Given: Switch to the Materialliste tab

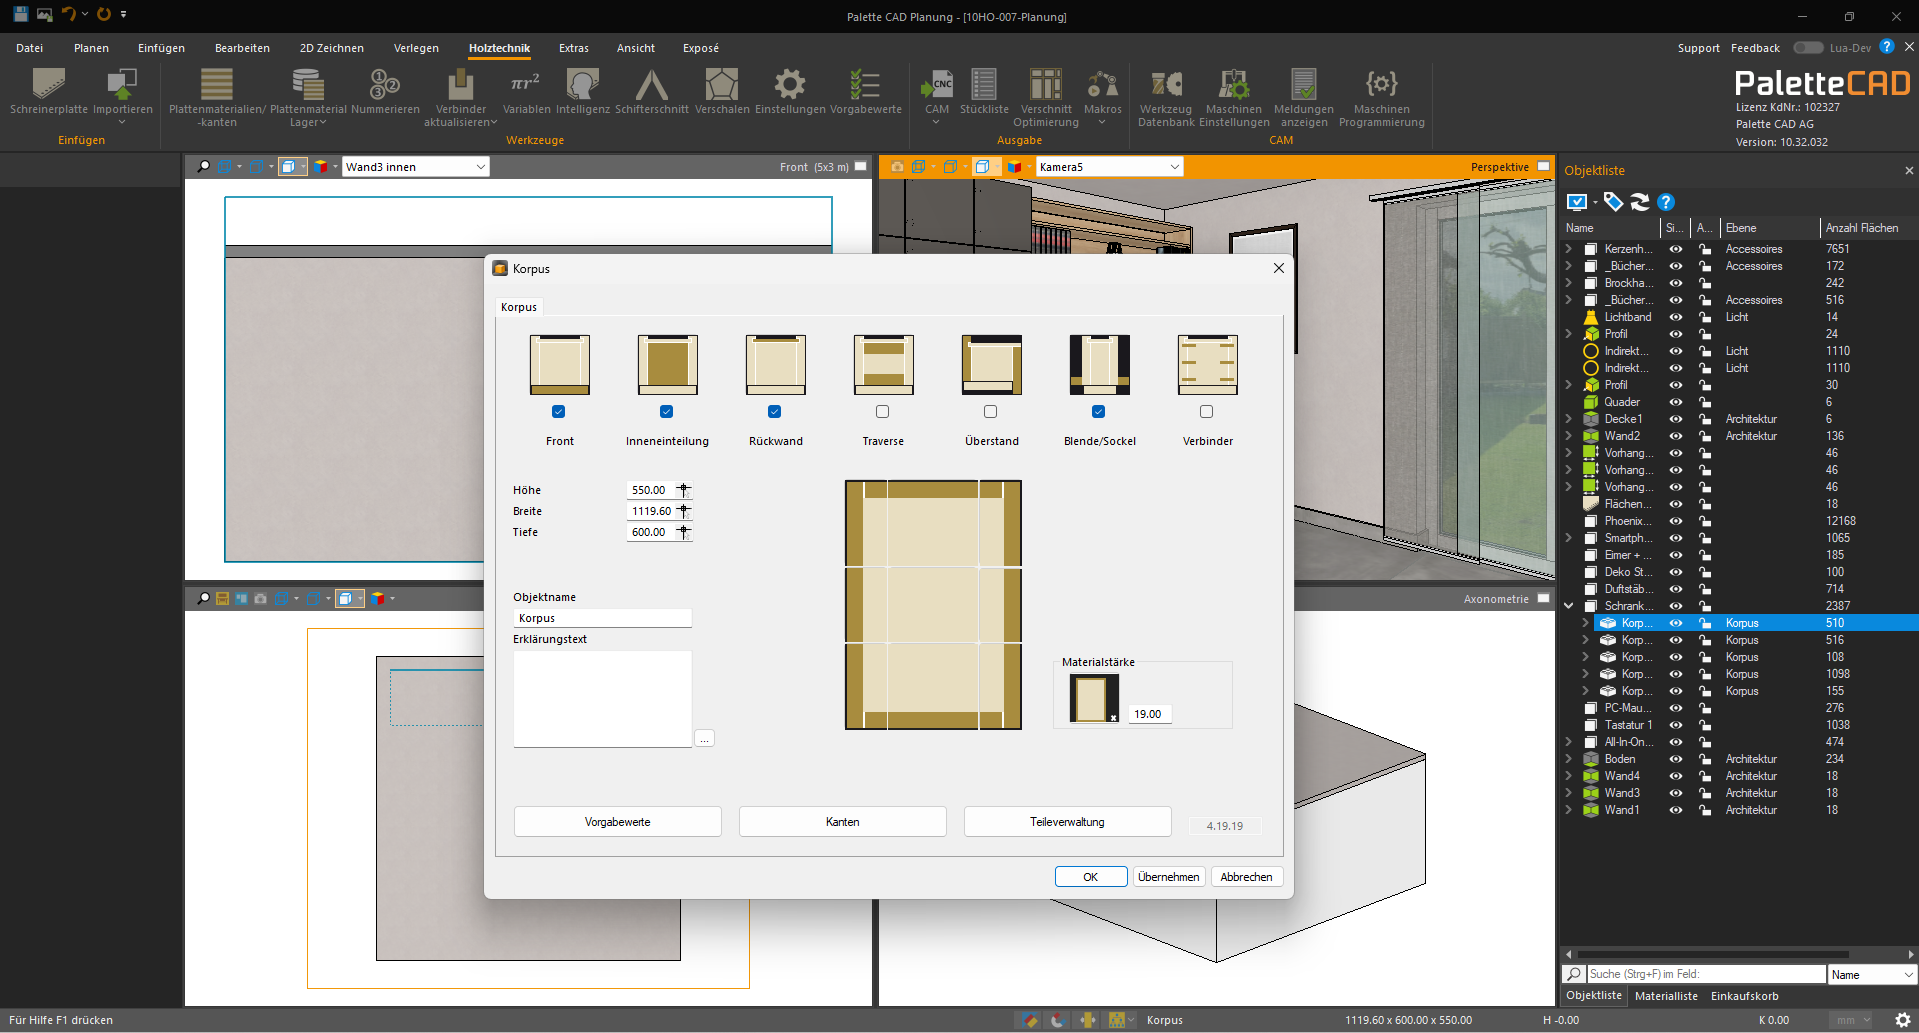Looking at the screenshot, I should click(1666, 996).
